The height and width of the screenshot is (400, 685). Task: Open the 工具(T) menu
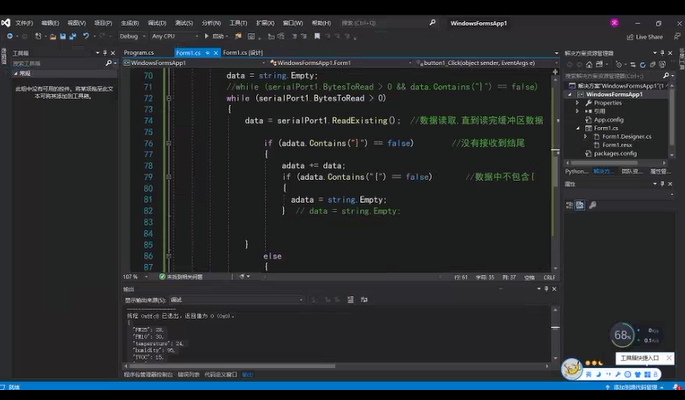tap(238, 23)
